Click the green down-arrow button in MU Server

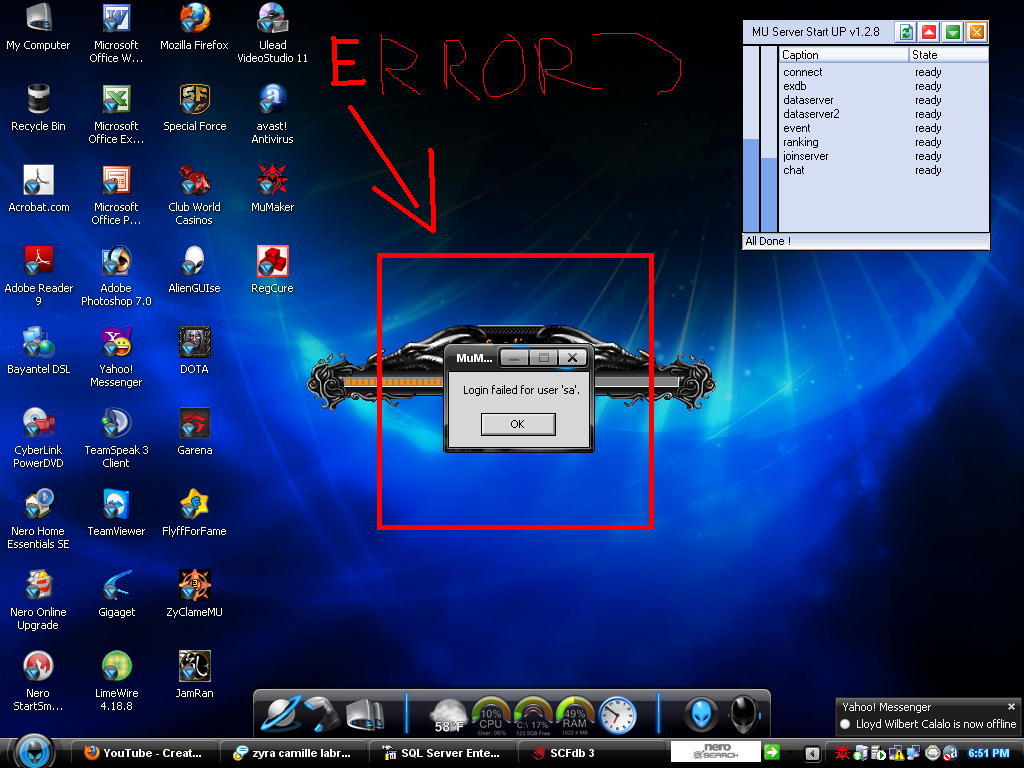[x=953, y=32]
